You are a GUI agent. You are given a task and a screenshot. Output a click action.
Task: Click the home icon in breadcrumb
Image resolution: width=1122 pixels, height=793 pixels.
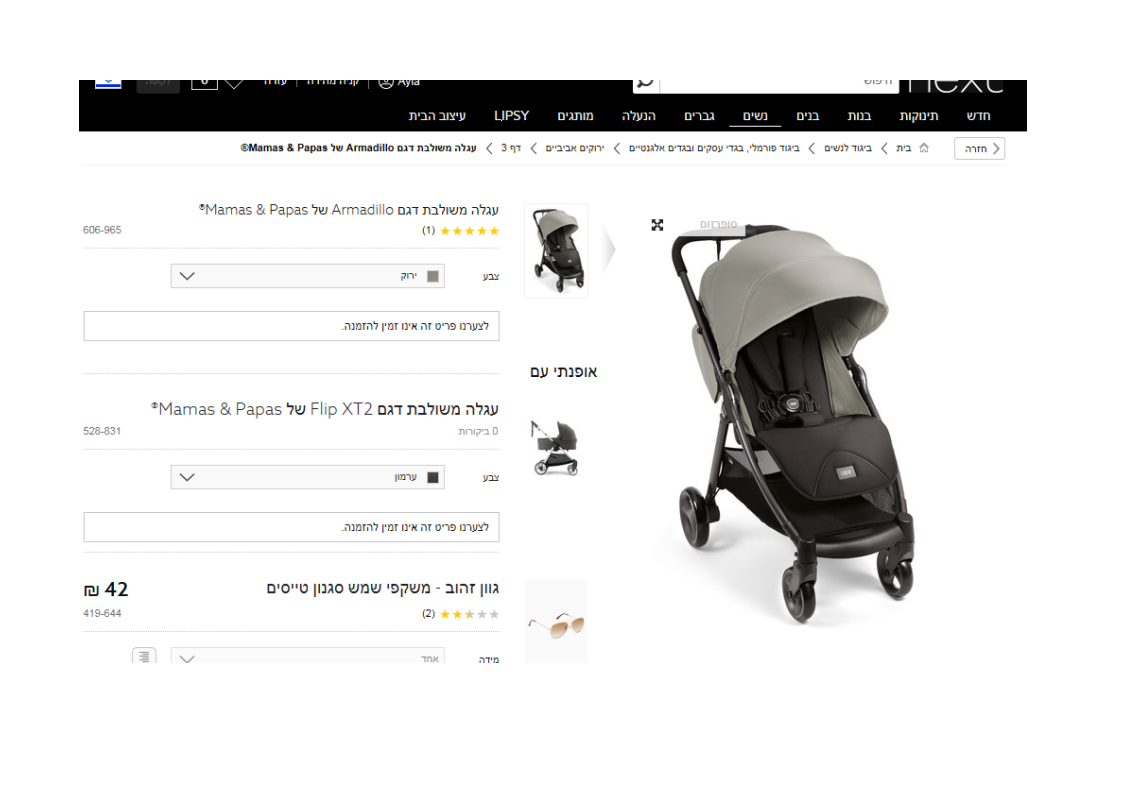click(x=924, y=147)
